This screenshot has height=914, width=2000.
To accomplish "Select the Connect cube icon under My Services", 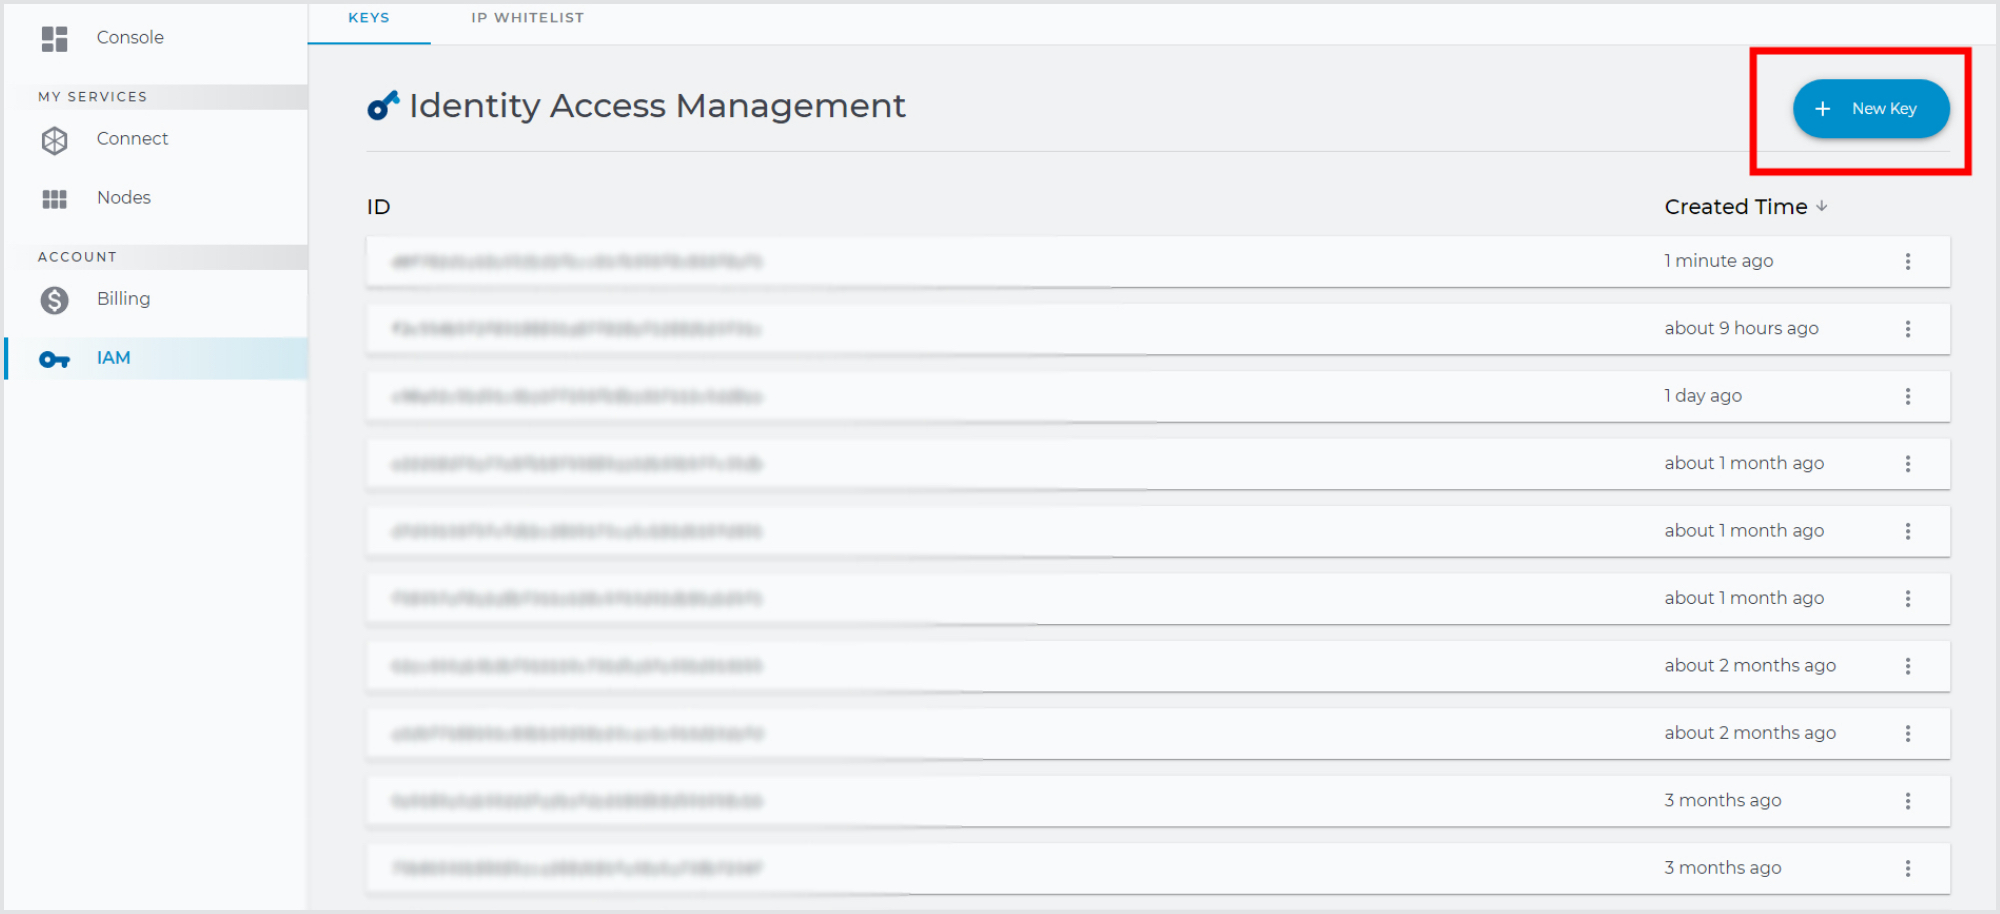I will [54, 140].
